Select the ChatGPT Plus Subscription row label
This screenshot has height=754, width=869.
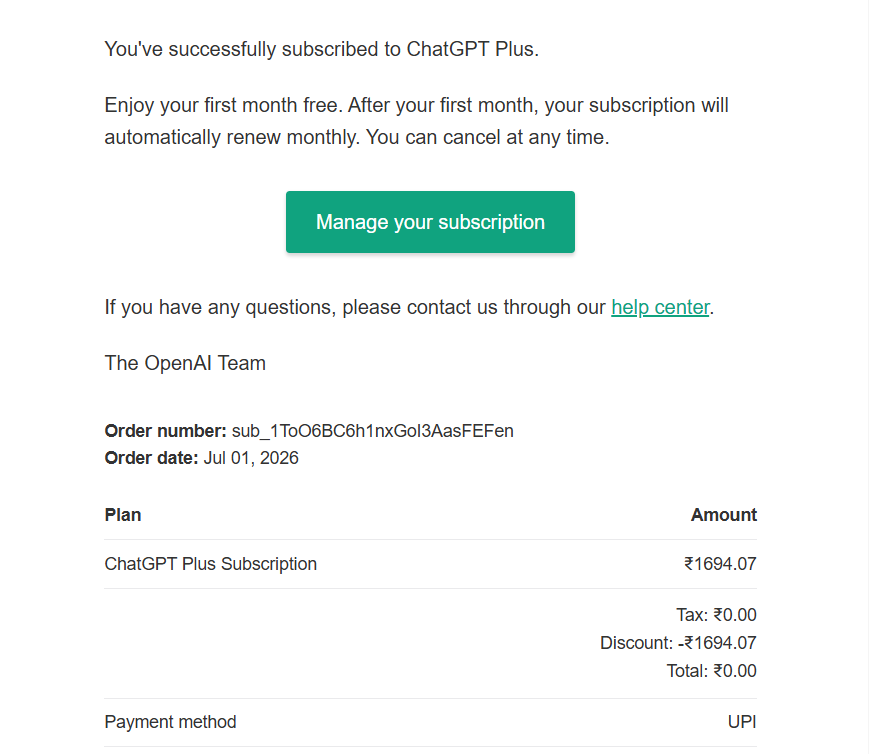211,564
